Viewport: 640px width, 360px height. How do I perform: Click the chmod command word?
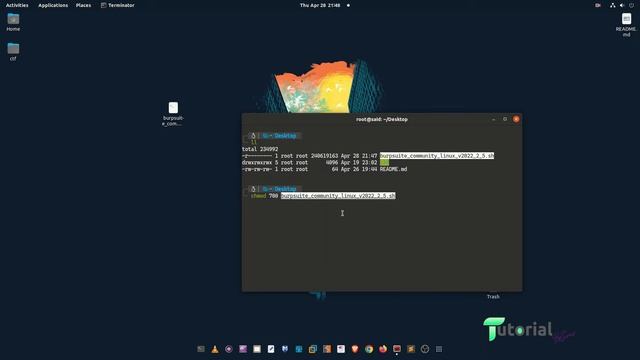click(258, 196)
